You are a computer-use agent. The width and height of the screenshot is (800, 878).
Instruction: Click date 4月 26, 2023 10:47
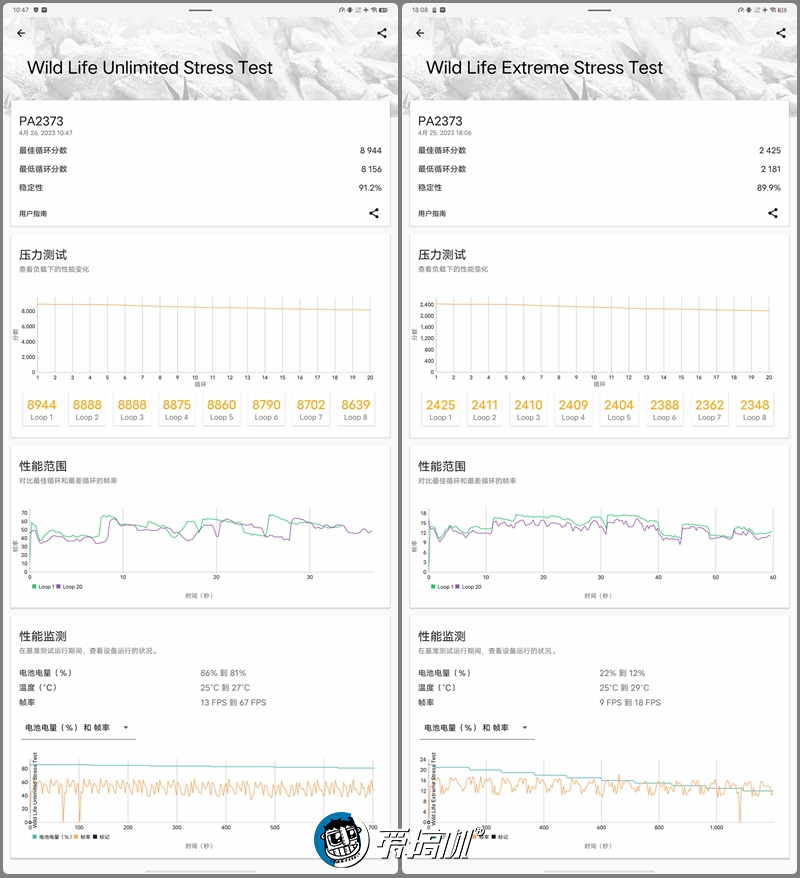(45, 133)
